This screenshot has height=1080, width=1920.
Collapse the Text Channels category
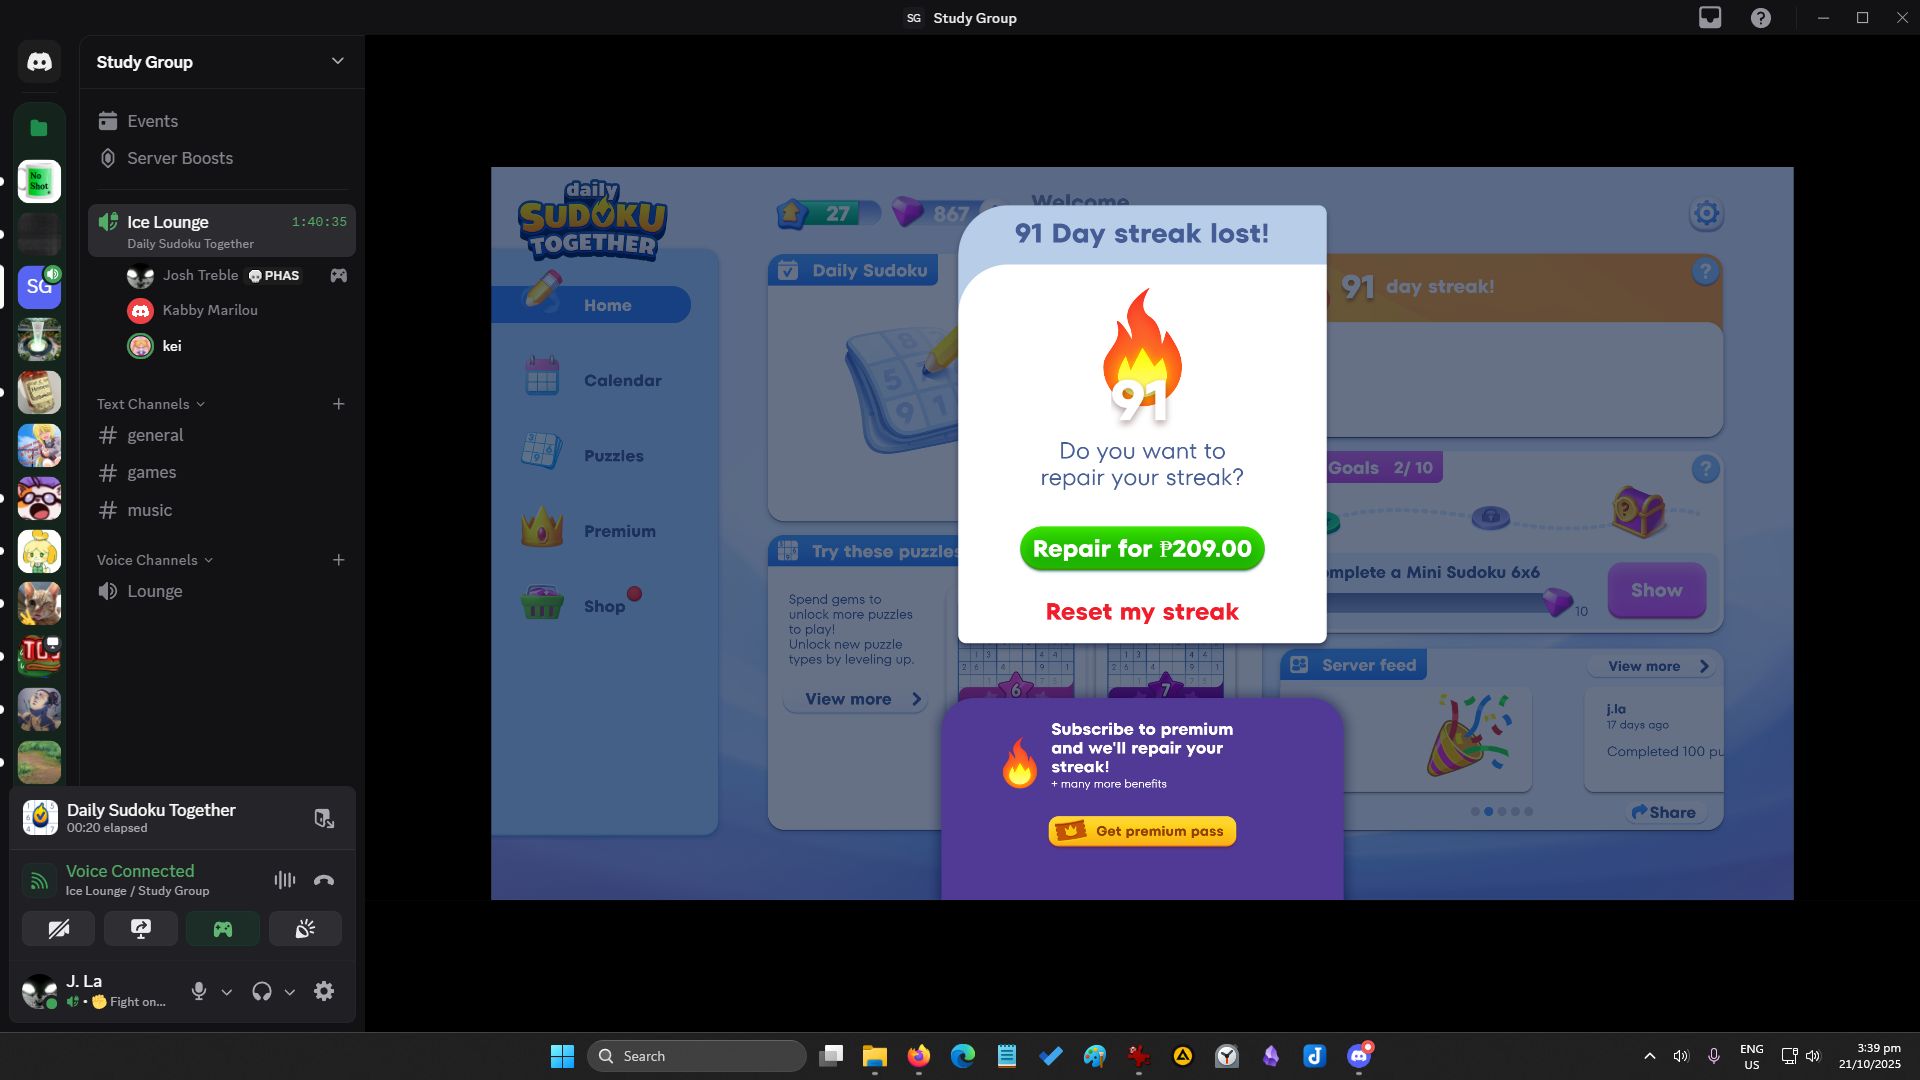point(150,404)
